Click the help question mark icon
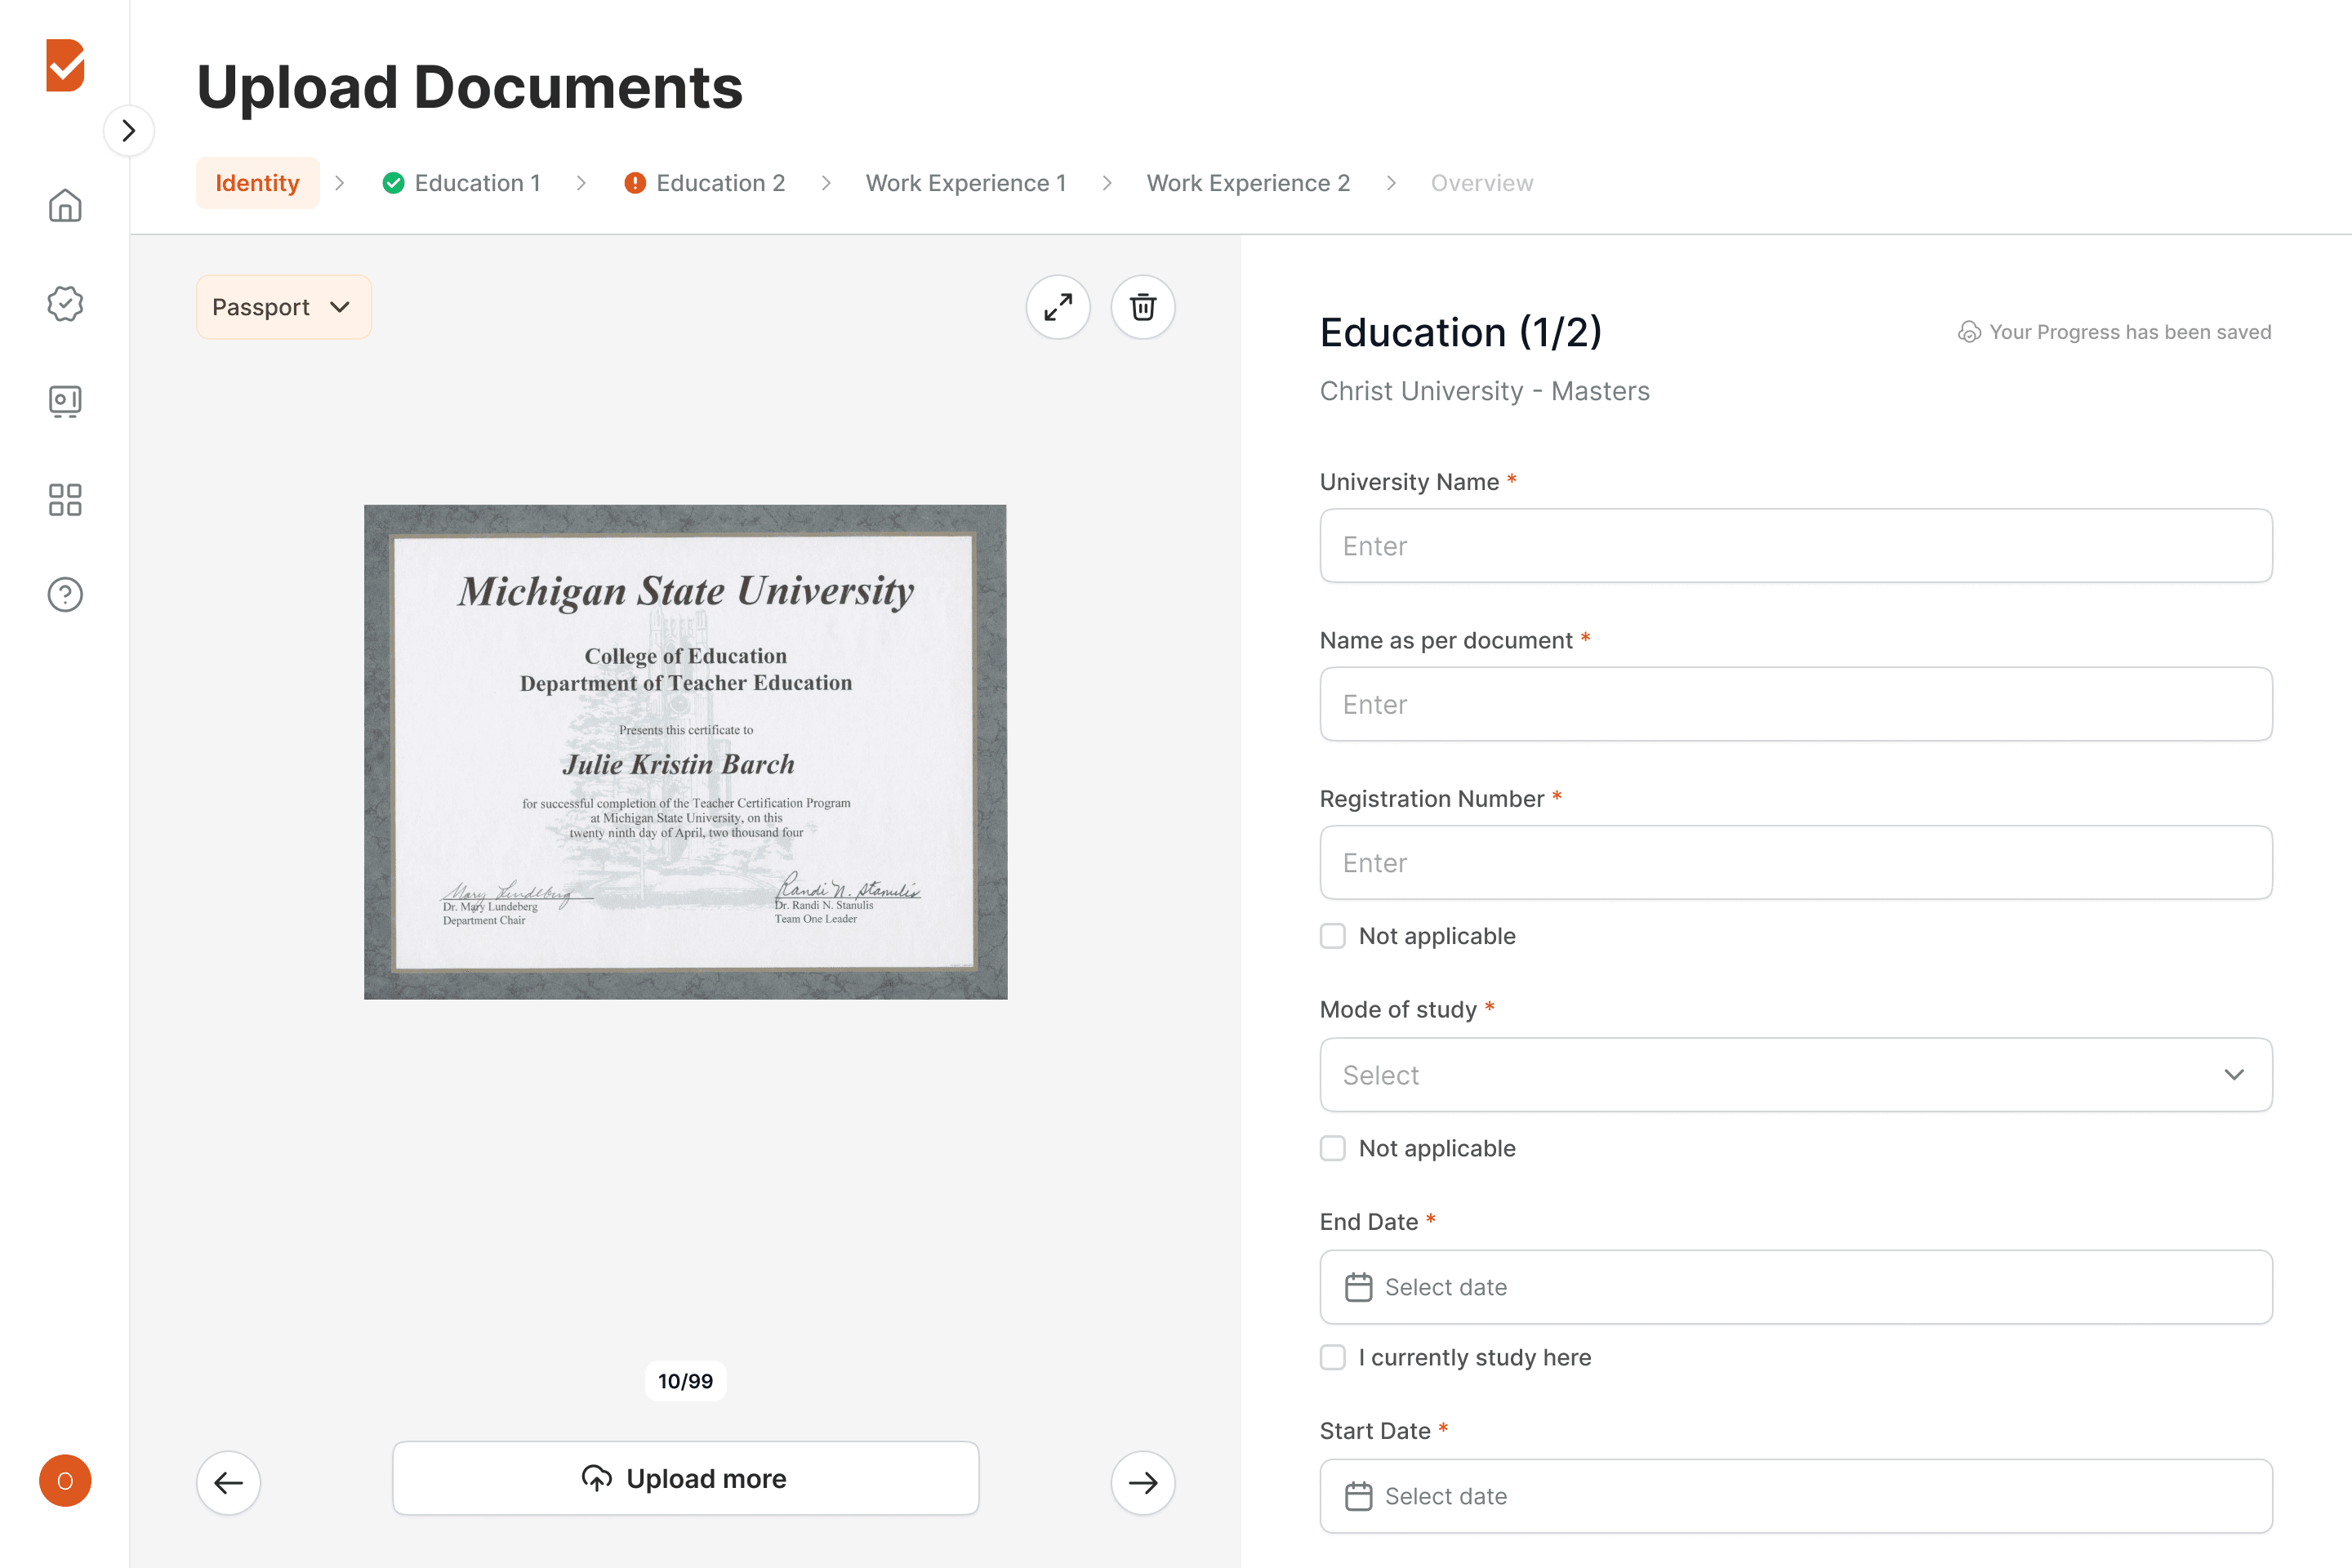2352x1568 pixels. [x=65, y=595]
